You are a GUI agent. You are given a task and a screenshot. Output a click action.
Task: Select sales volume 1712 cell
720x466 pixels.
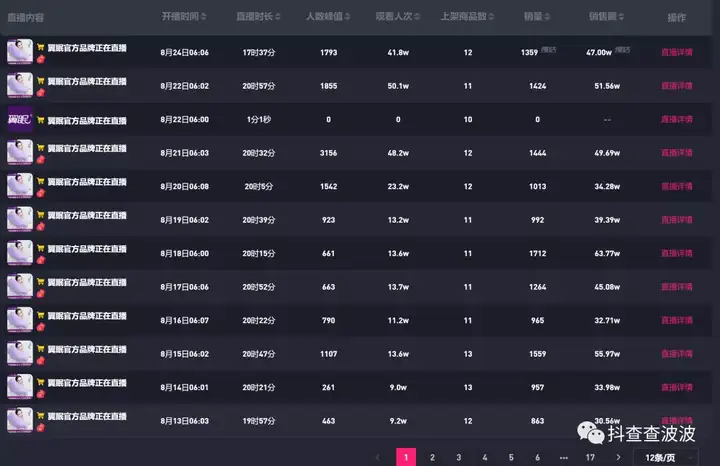537,253
